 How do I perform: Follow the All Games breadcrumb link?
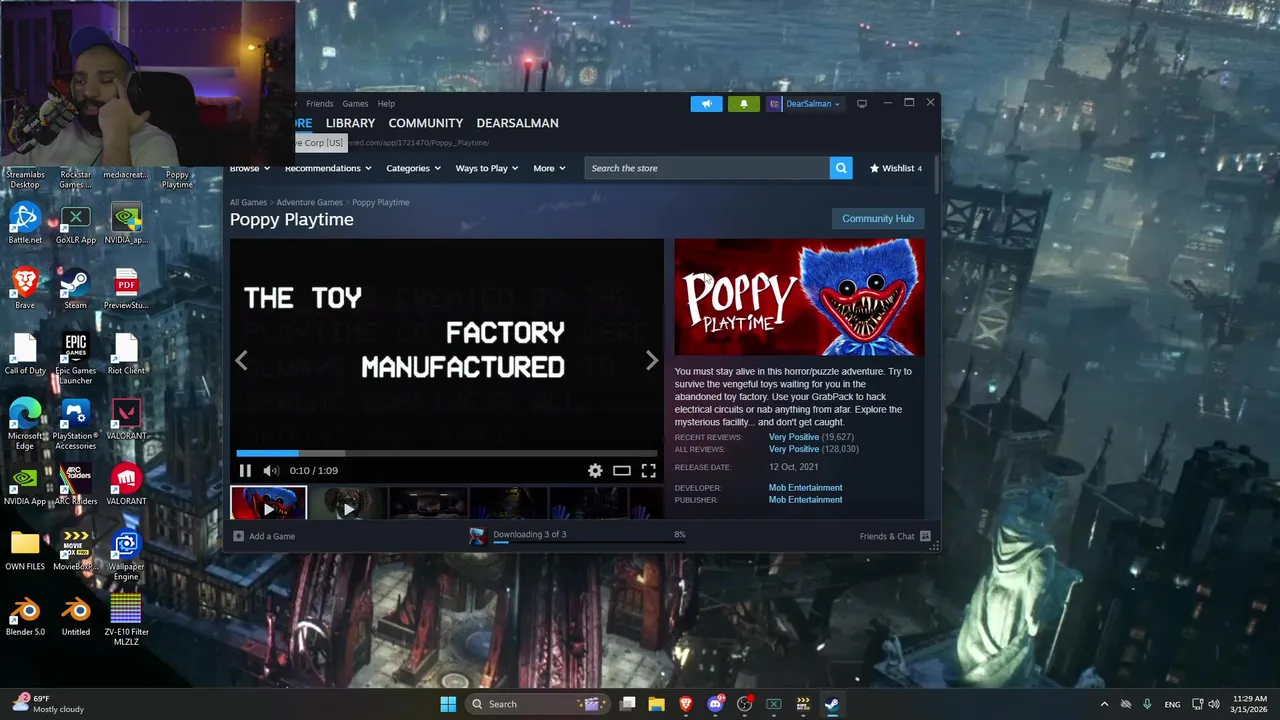pos(248,202)
